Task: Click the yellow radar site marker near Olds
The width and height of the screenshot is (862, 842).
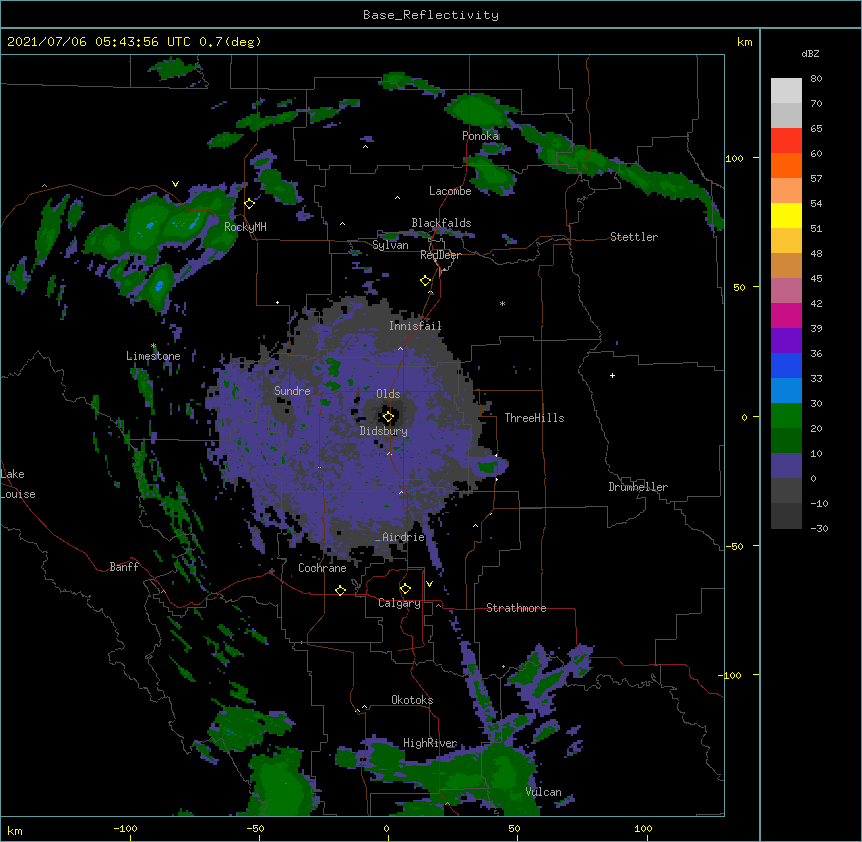Action: 388,416
